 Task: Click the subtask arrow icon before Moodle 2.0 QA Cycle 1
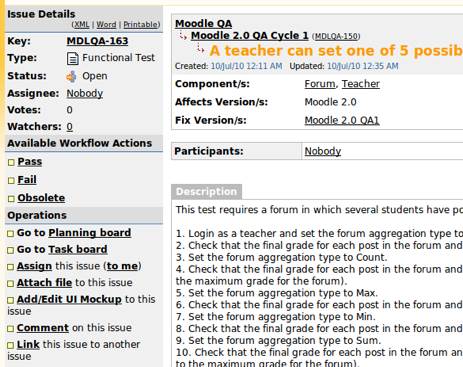tap(183, 35)
